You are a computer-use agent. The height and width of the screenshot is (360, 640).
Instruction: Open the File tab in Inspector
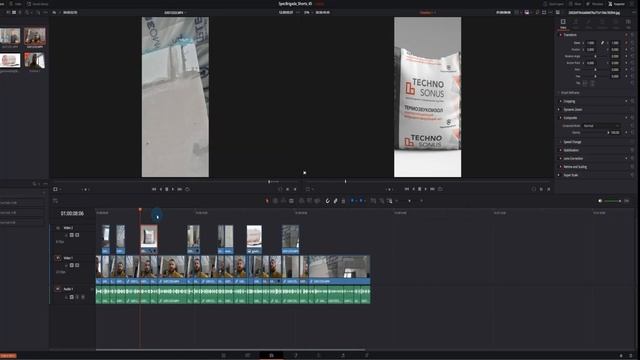[x=628, y=24]
